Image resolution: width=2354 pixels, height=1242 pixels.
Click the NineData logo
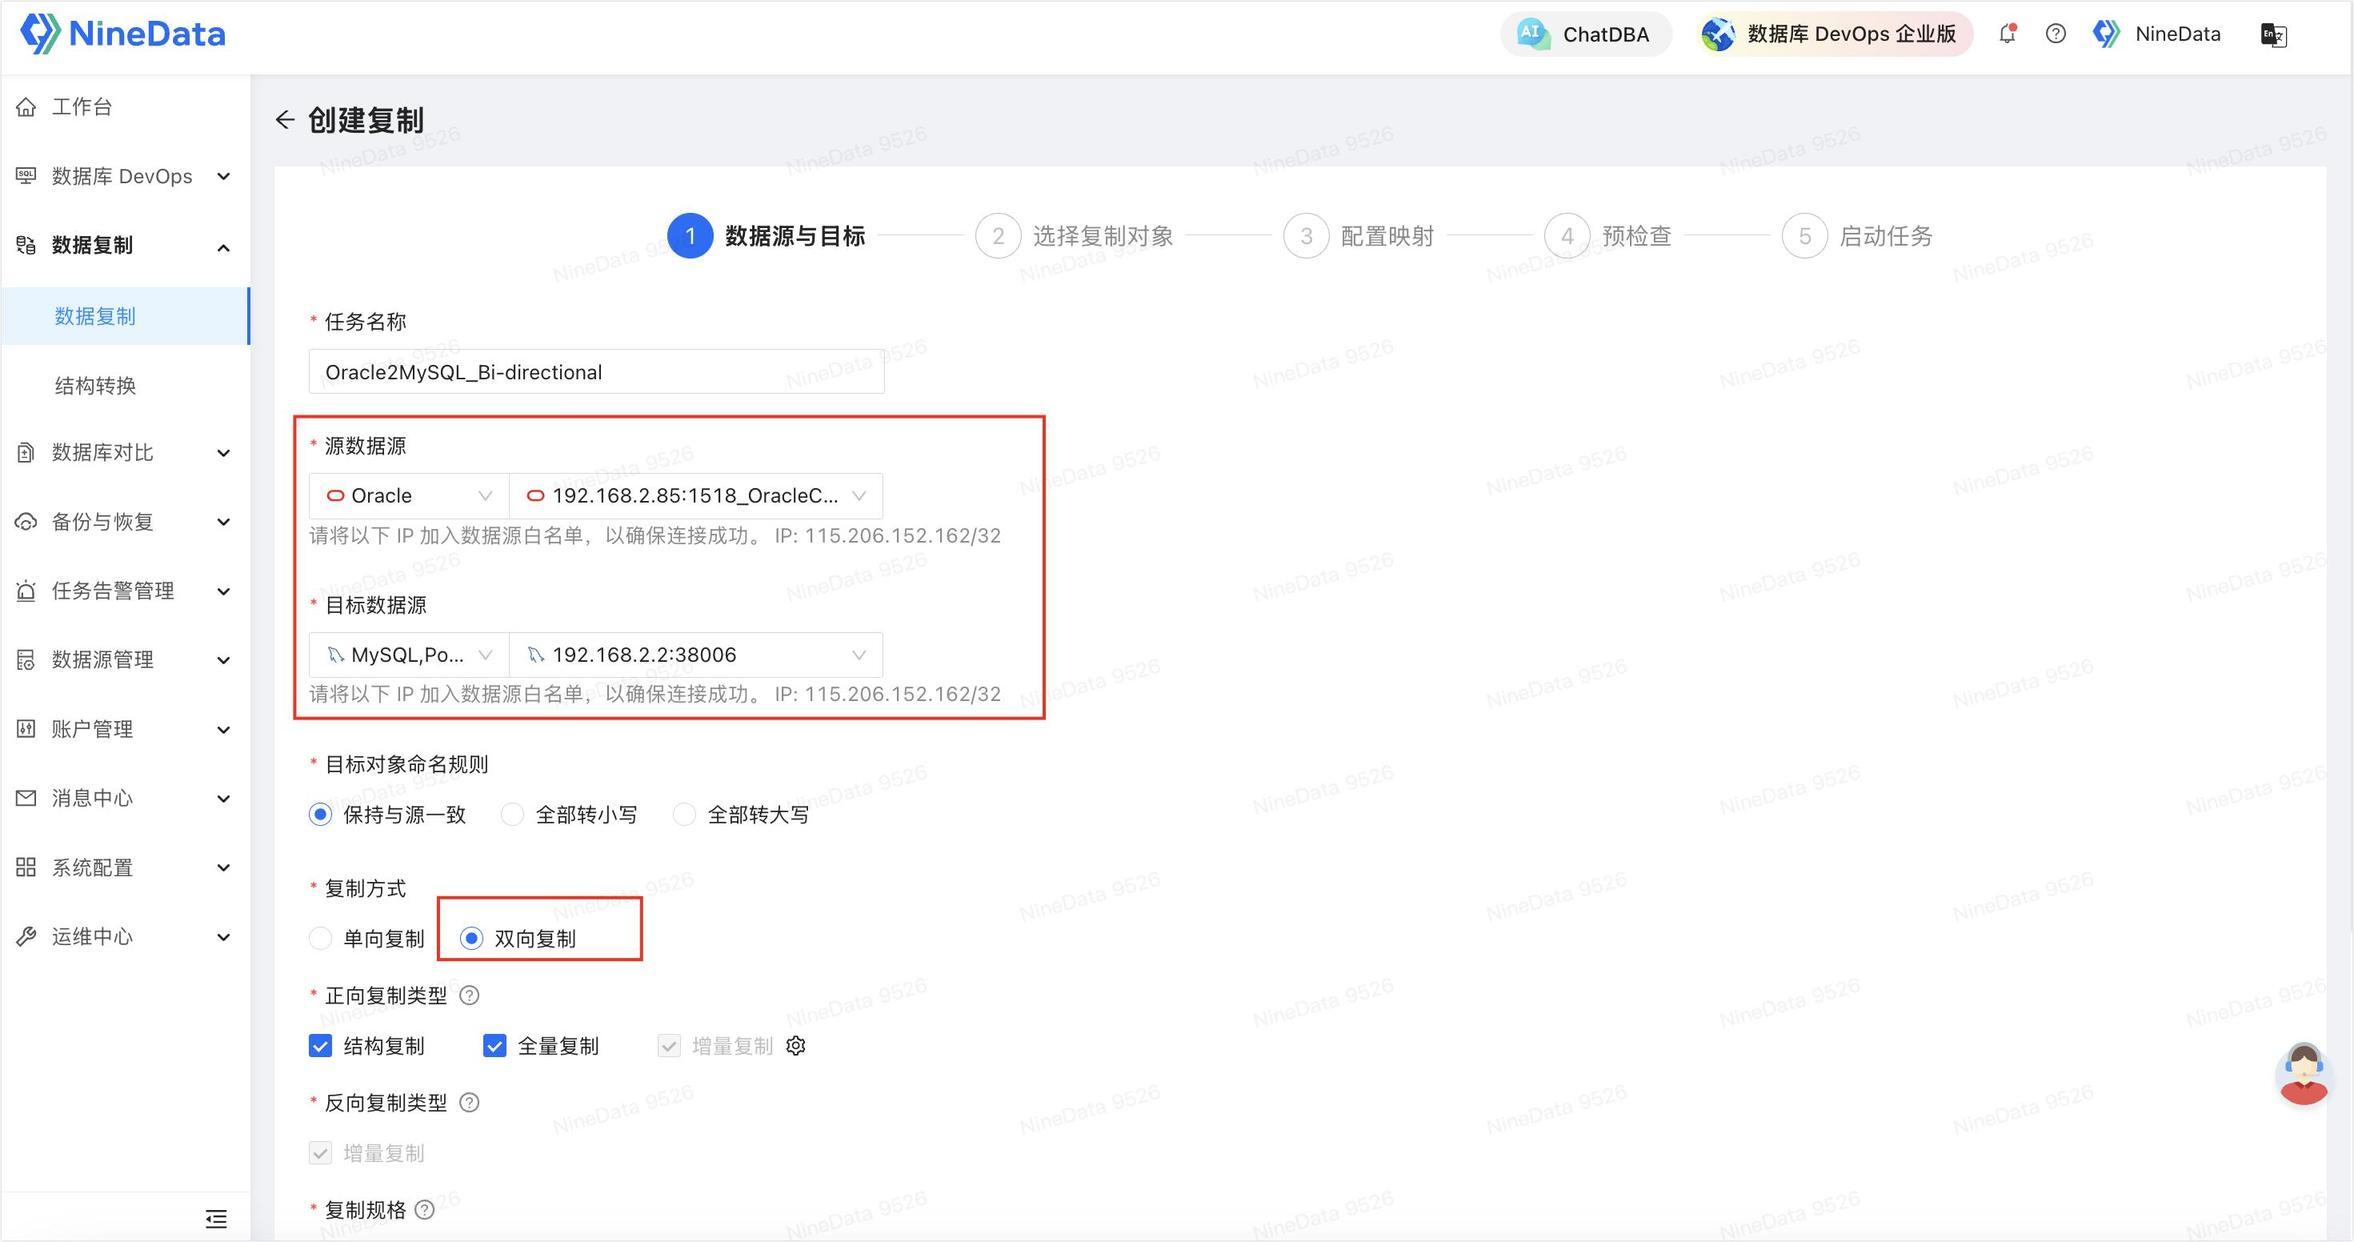click(123, 34)
